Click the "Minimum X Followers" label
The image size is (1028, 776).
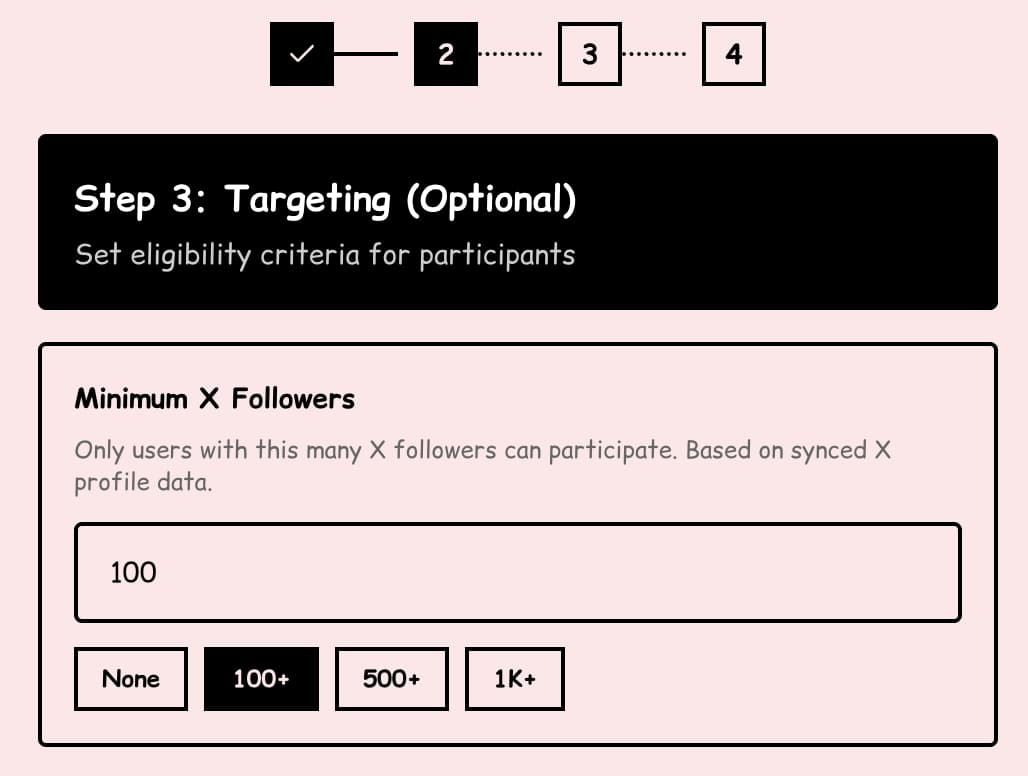214,399
